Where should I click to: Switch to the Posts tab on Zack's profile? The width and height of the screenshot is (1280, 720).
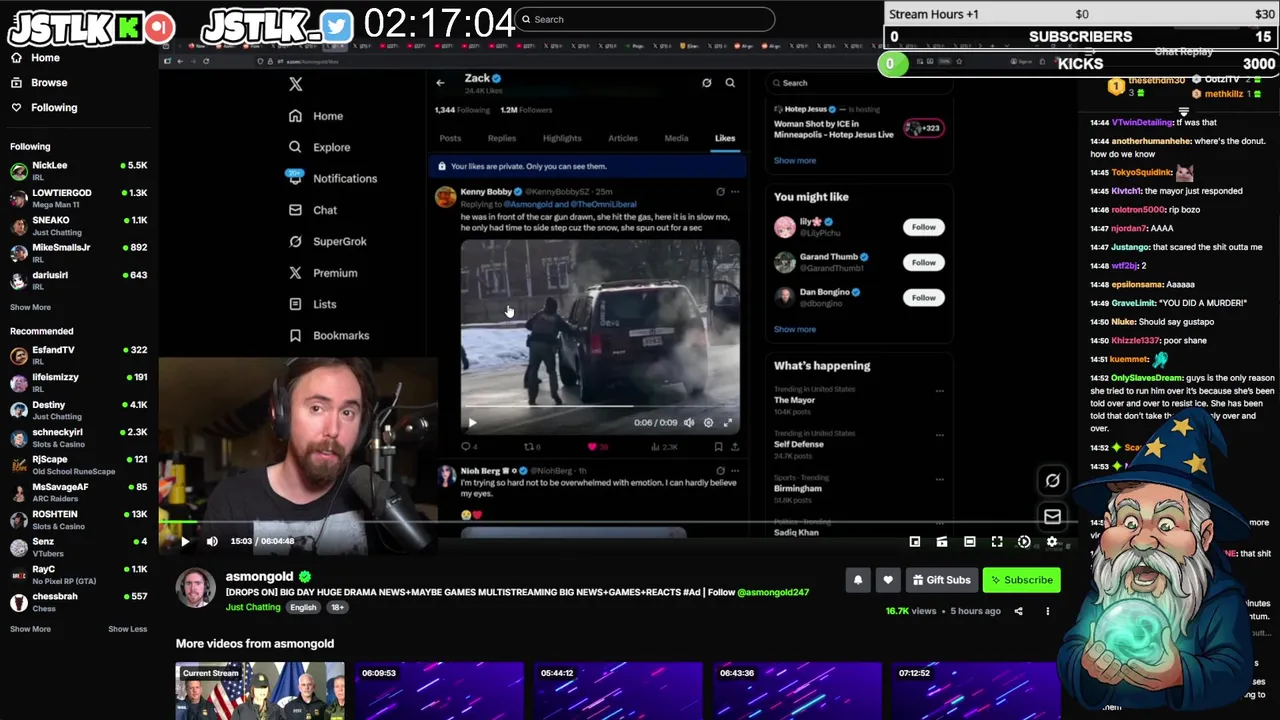450,138
